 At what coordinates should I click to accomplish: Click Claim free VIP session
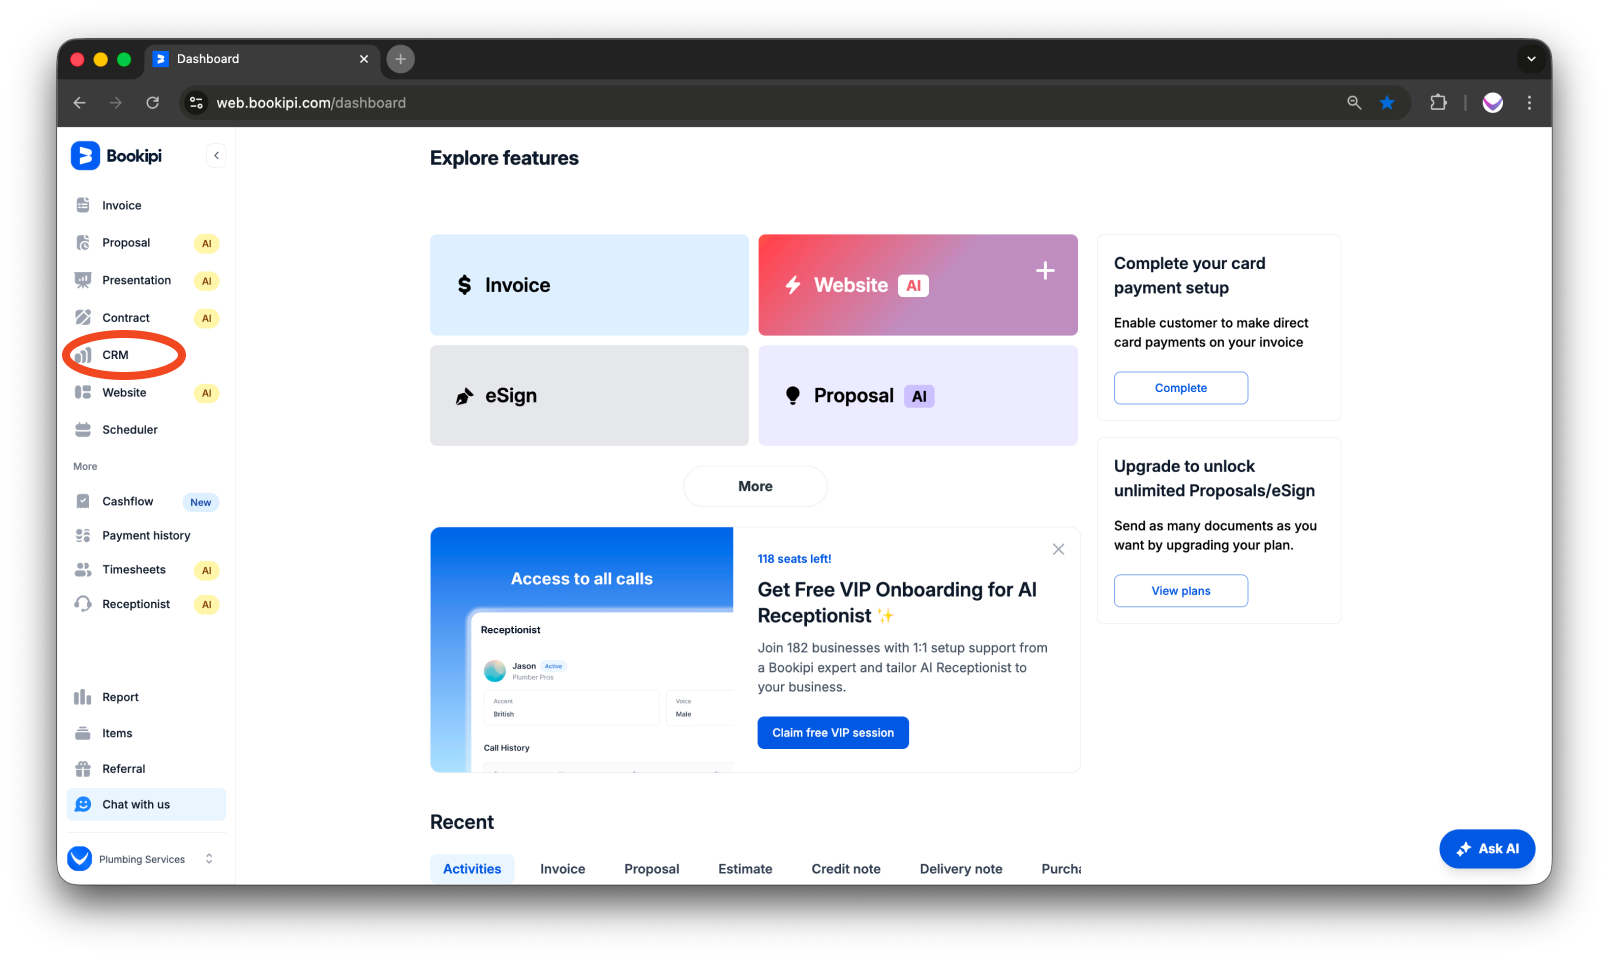coord(832,732)
